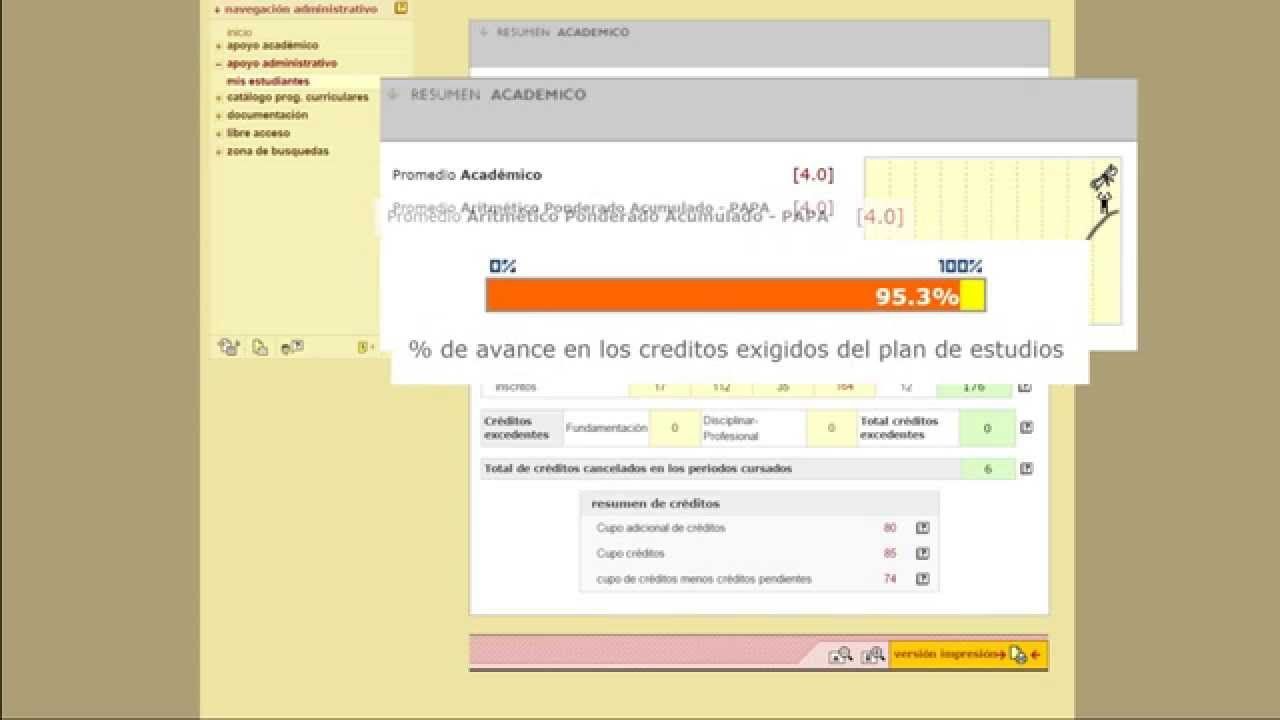Click the second magnifier icon in the bottom bar
The width and height of the screenshot is (1280, 720).
tap(873, 655)
